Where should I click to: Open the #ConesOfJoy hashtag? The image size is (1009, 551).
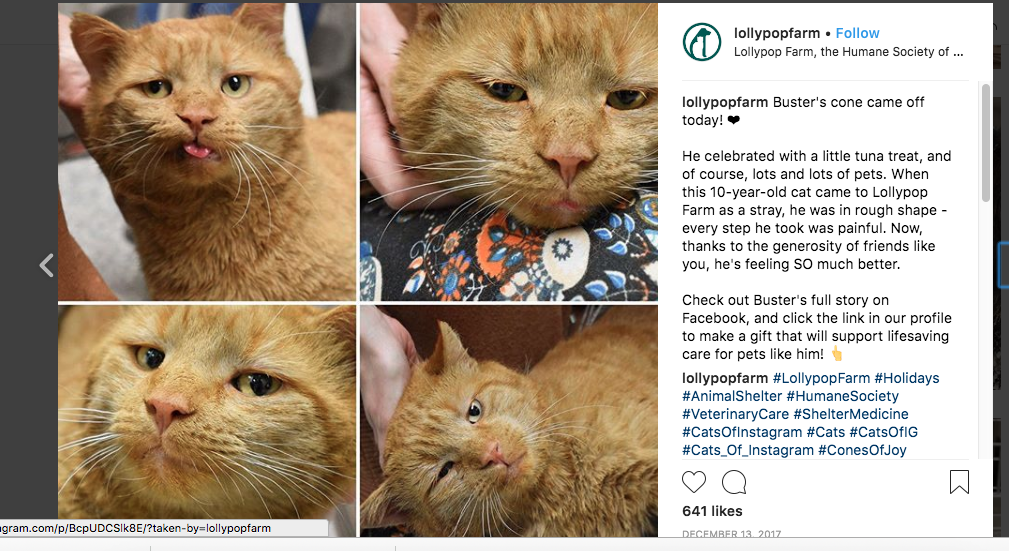862,450
